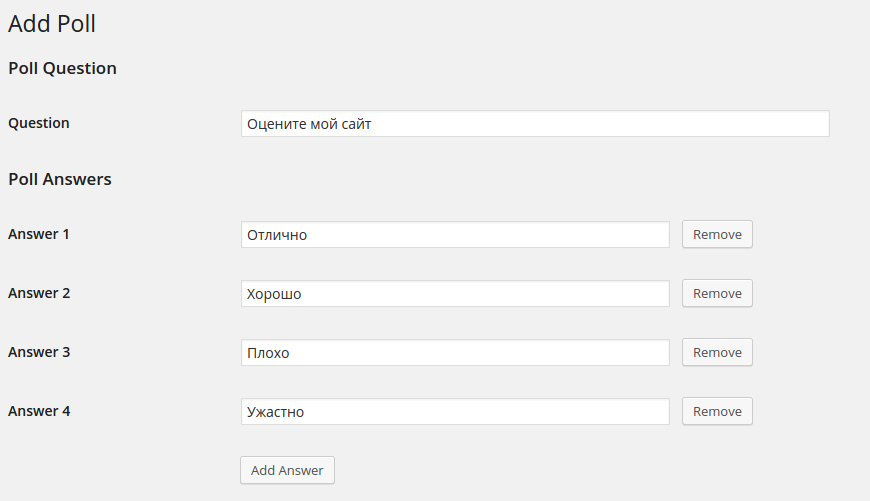Click the Question text input field
The image size is (870, 501).
(x=535, y=124)
